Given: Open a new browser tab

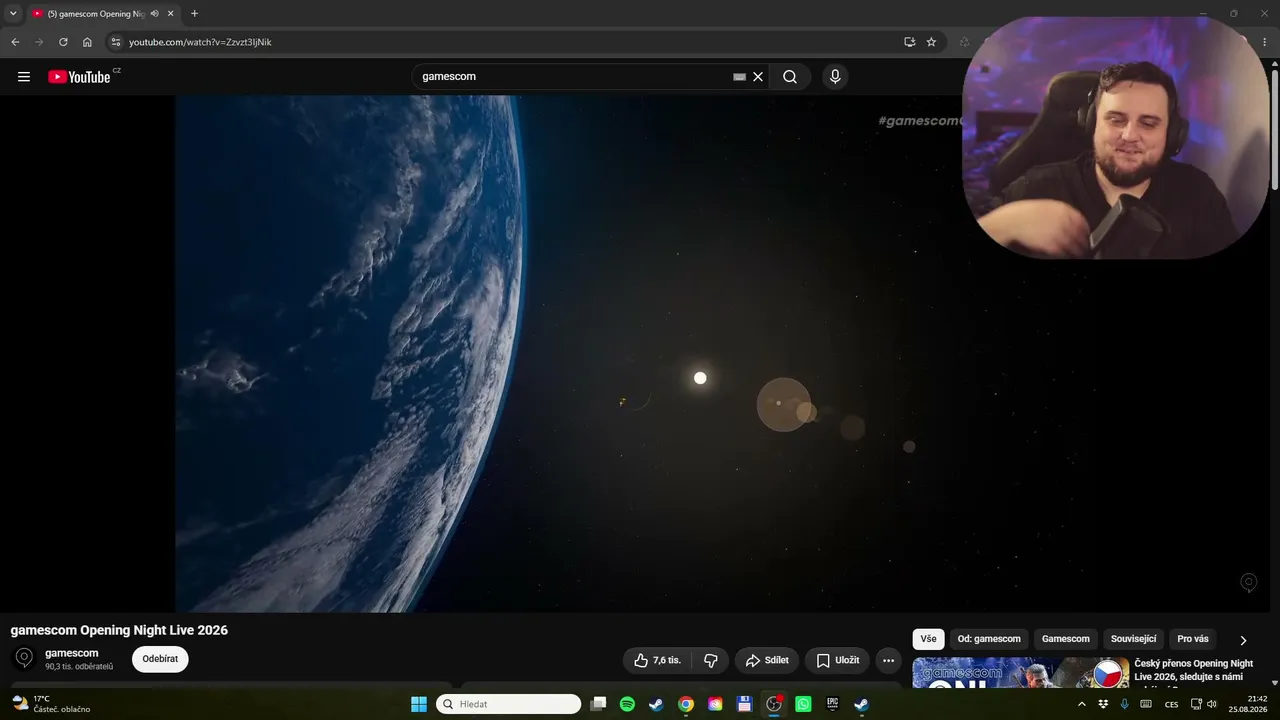Looking at the screenshot, I should tap(194, 14).
